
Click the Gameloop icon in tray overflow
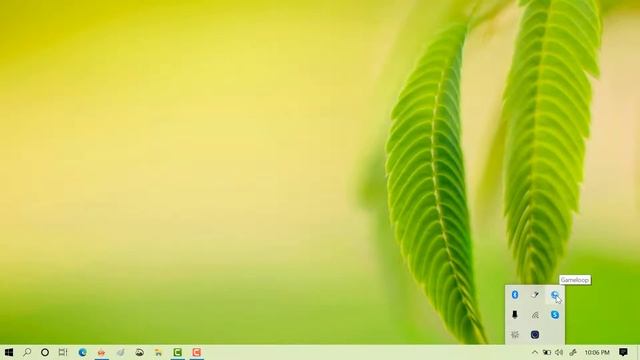pos(555,295)
